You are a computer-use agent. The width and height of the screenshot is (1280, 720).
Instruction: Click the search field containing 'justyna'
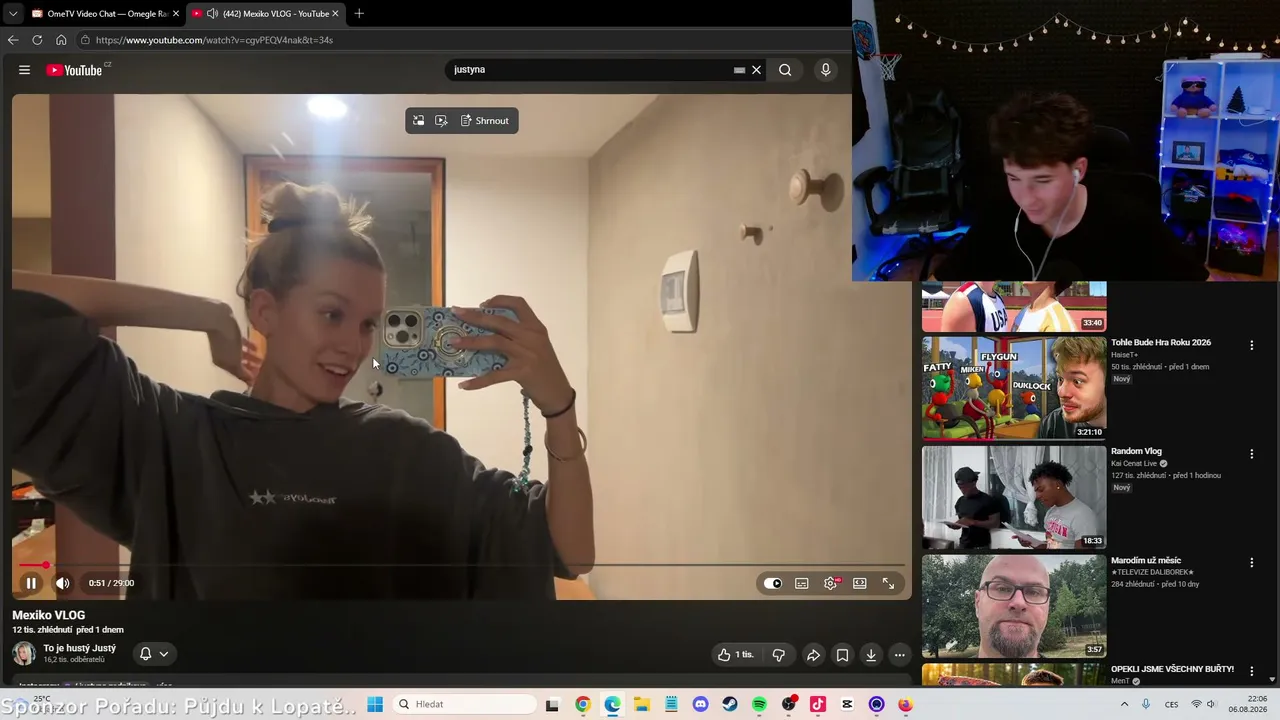coord(590,70)
